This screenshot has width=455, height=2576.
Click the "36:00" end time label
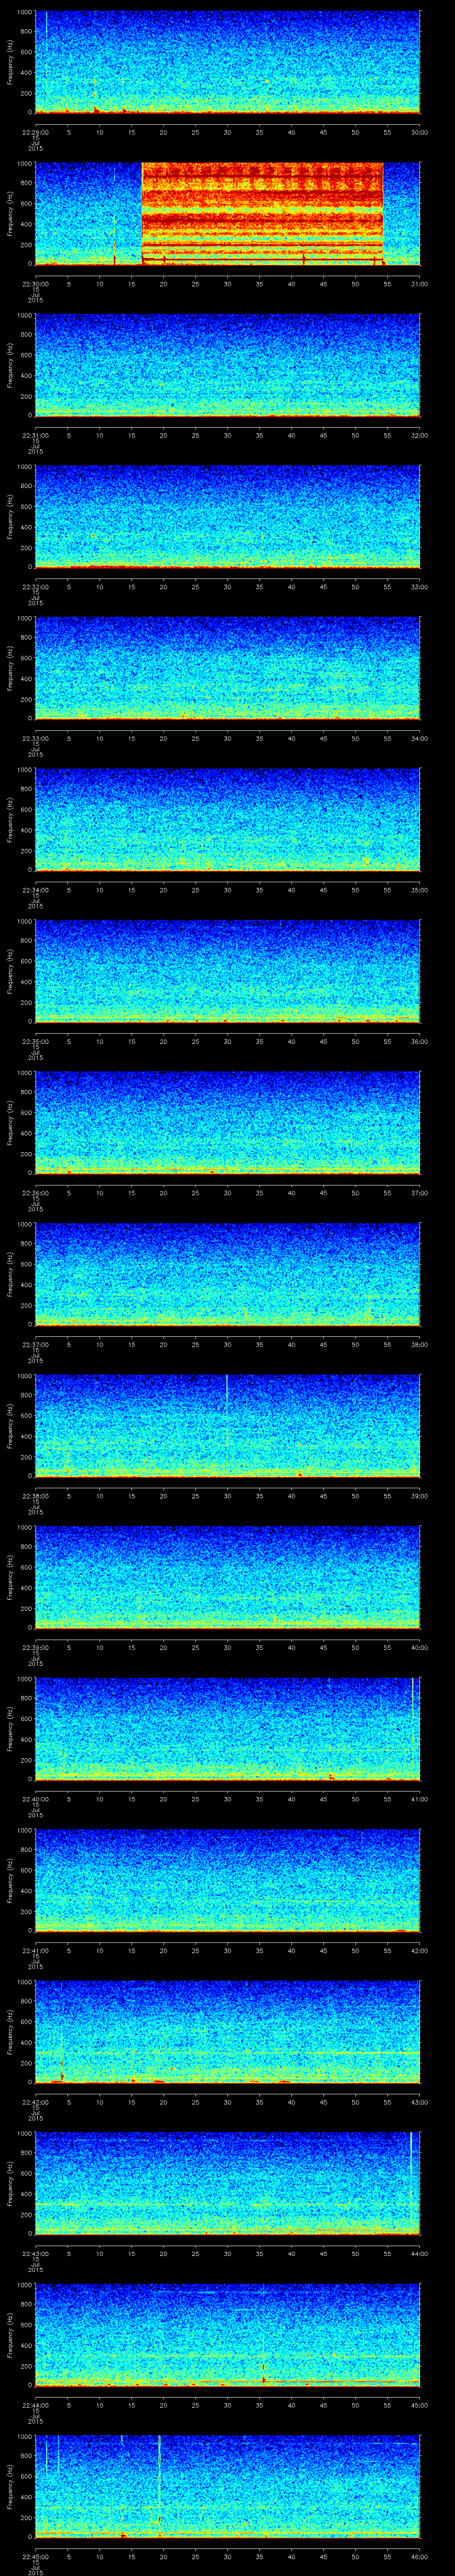(420, 1041)
